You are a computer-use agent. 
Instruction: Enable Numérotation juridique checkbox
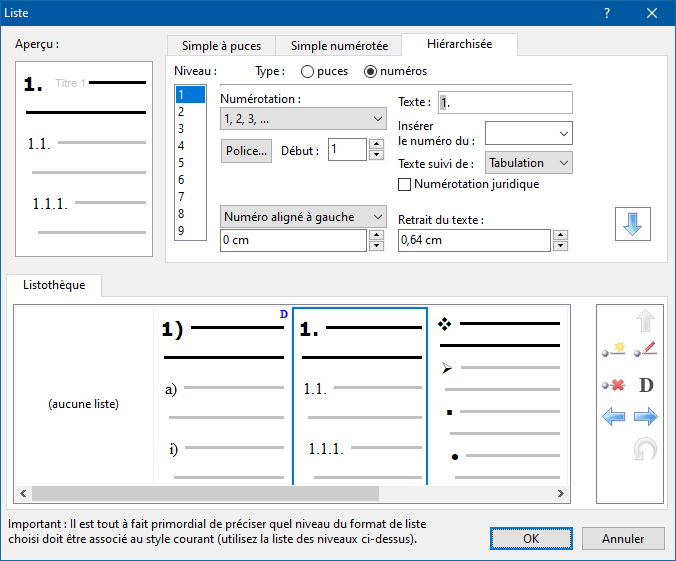pyautogui.click(x=405, y=184)
